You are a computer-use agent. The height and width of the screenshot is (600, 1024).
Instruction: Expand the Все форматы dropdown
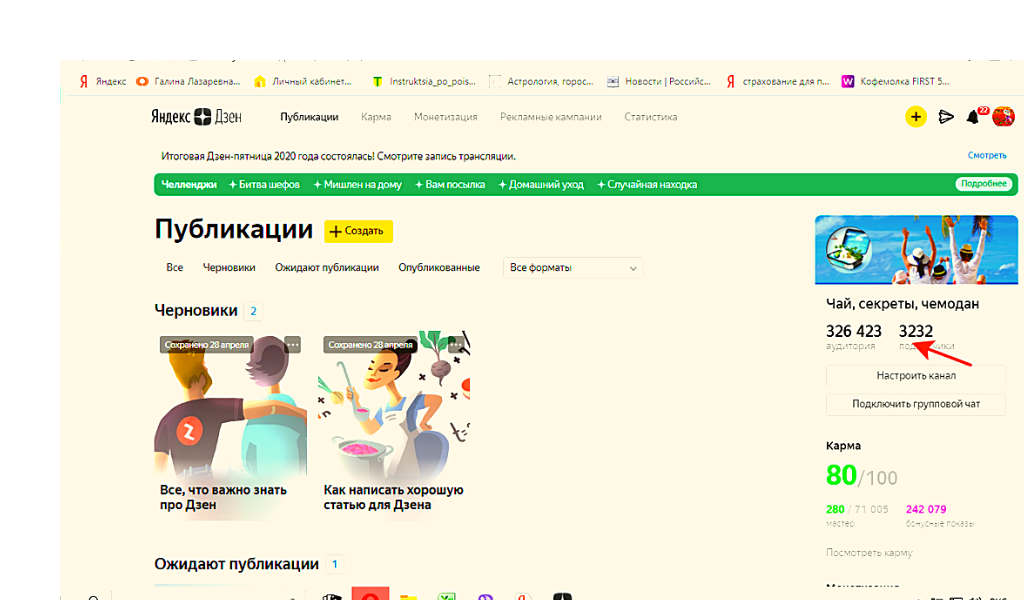point(573,268)
